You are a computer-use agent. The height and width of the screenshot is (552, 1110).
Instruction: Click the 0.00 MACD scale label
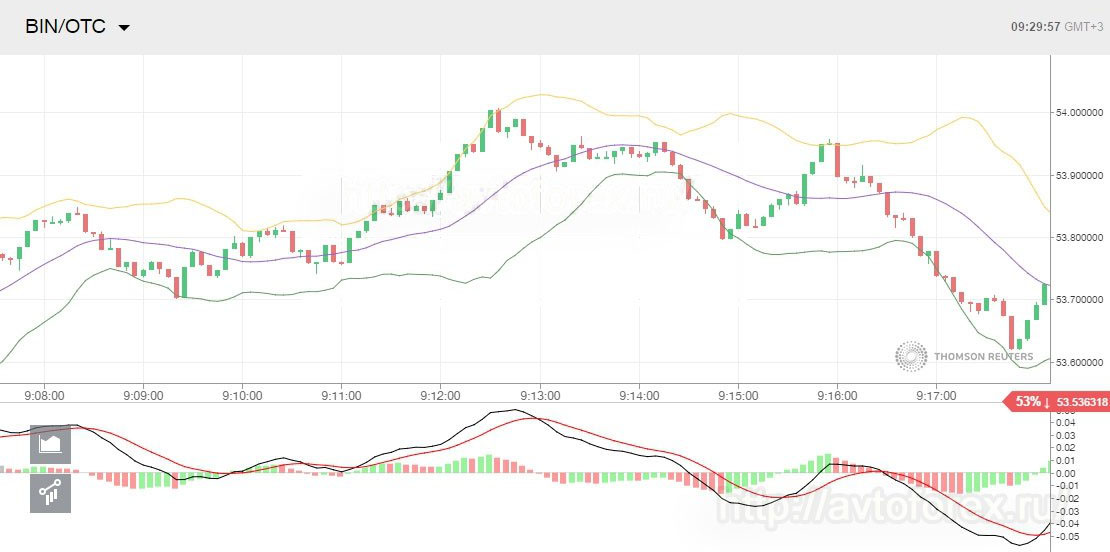[1067, 473]
